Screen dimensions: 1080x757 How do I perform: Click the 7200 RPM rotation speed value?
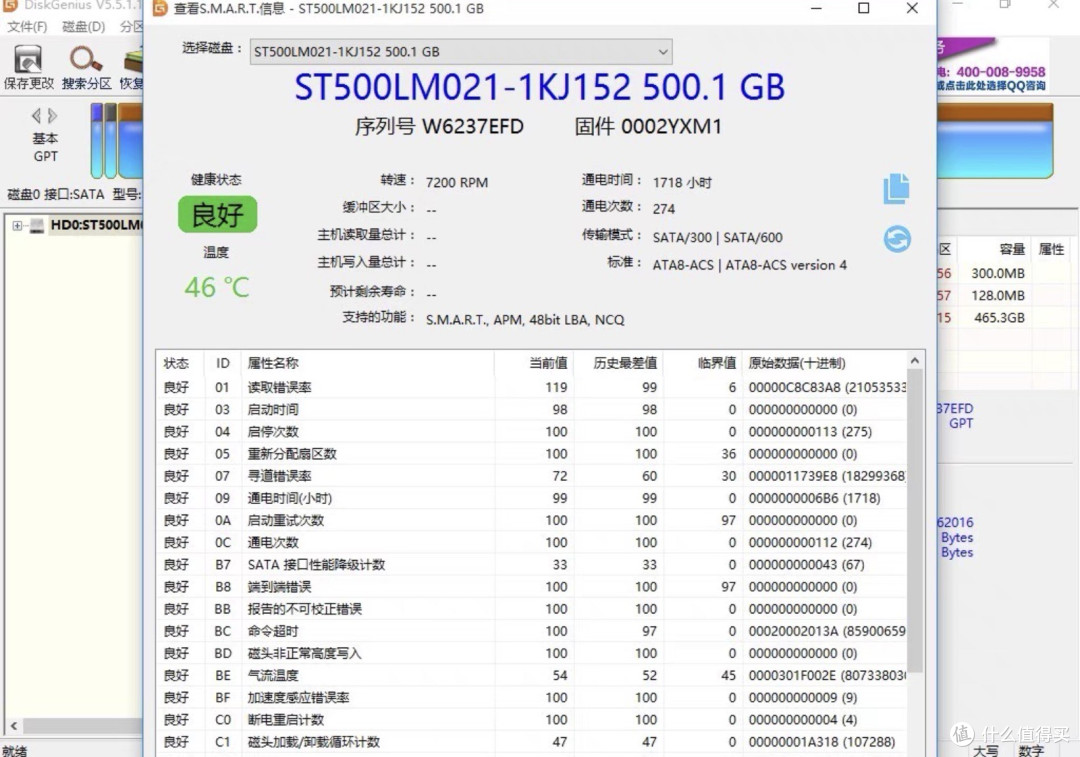coord(457,183)
